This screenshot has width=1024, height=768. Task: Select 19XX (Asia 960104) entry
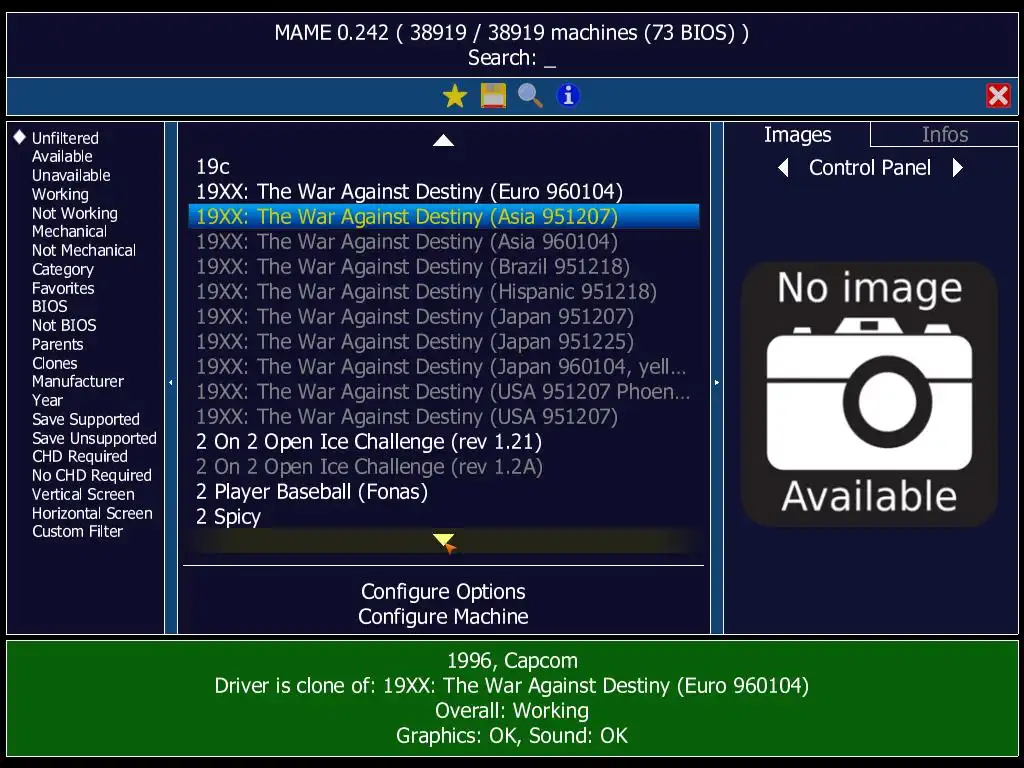(443, 242)
